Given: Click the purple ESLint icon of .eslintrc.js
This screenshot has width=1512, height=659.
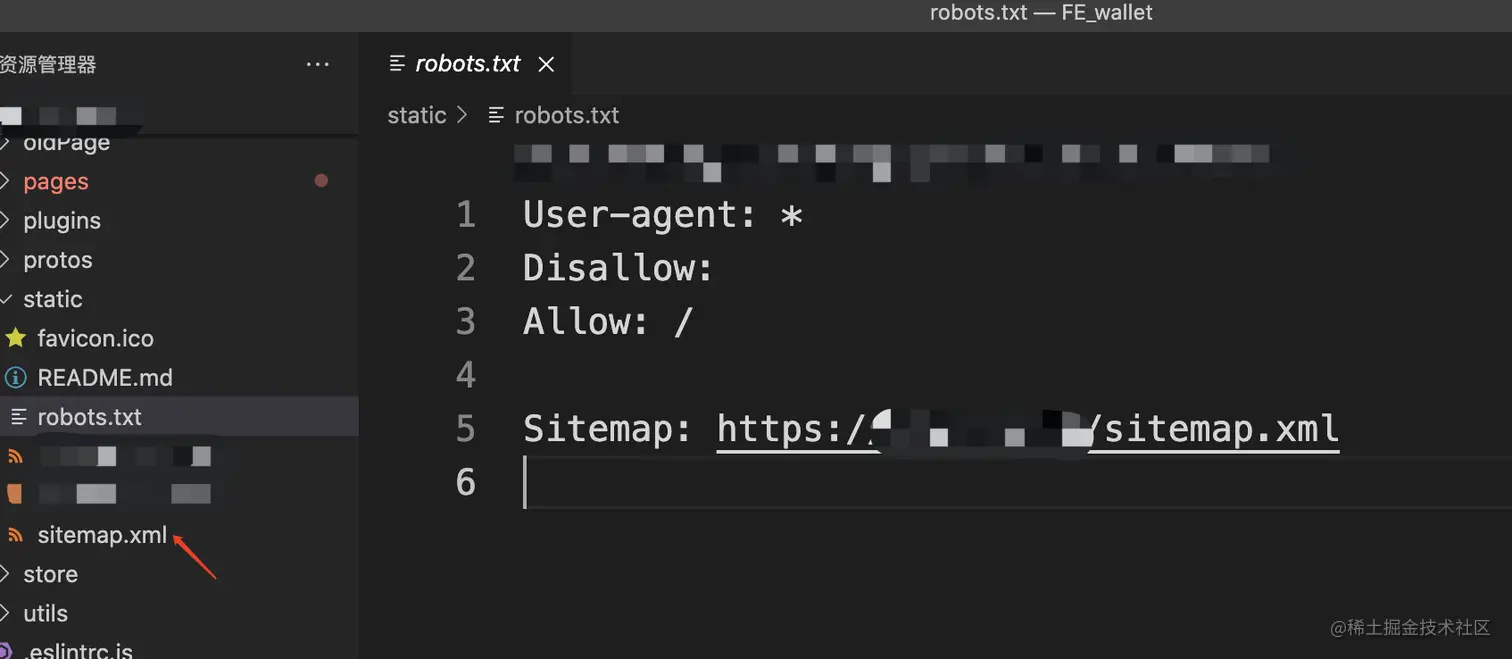Looking at the screenshot, I should [8, 650].
